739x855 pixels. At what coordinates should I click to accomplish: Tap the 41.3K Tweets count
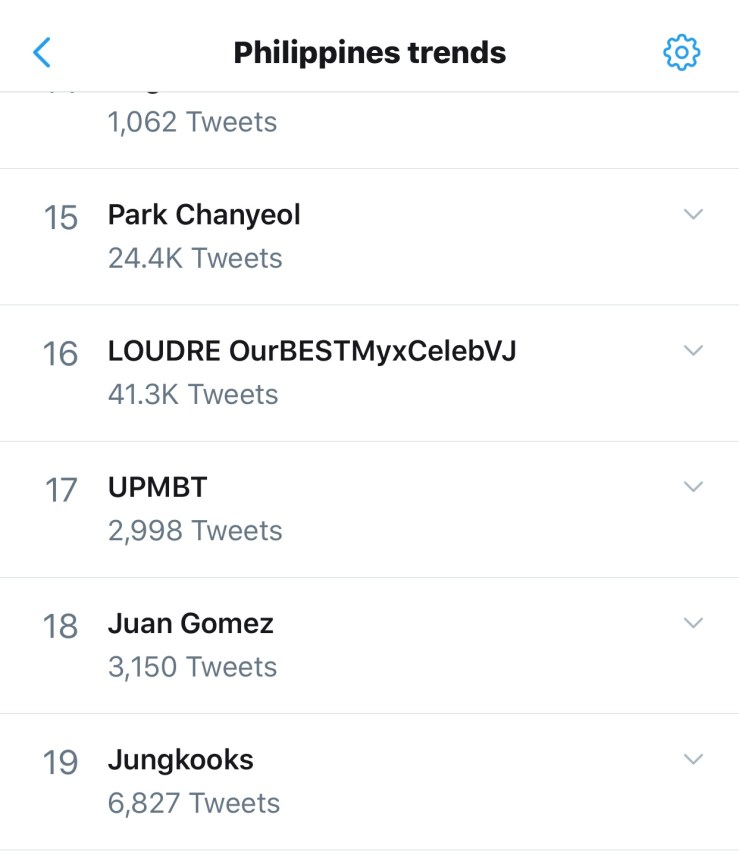pos(193,394)
